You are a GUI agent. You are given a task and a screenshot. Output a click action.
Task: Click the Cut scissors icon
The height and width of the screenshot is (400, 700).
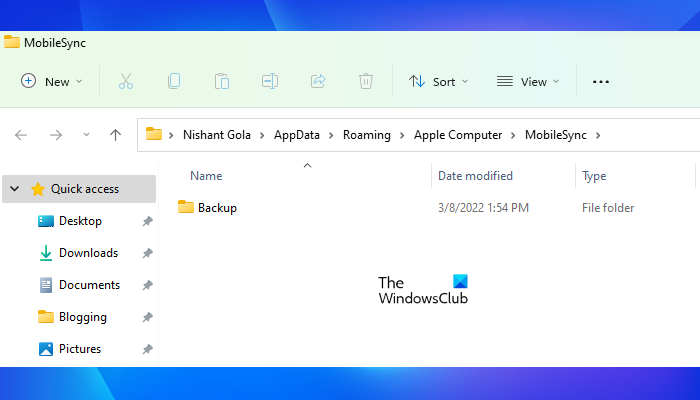click(x=126, y=81)
